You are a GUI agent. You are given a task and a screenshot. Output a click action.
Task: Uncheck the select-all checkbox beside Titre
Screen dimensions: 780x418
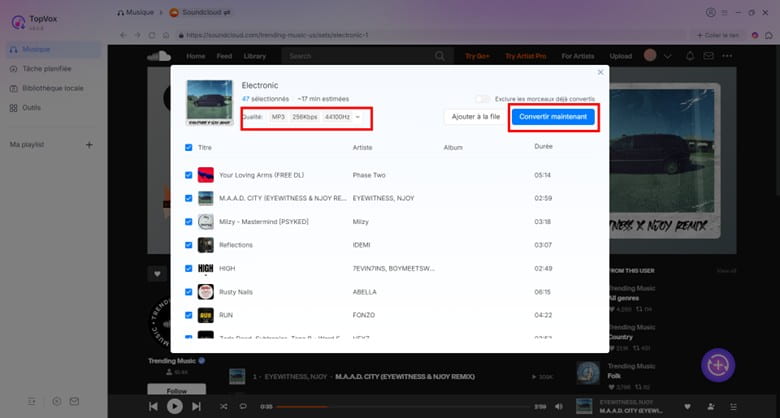coord(189,147)
